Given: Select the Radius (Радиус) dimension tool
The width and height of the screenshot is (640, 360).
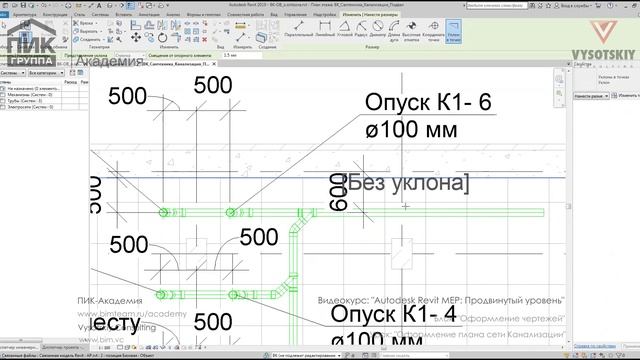Looking at the screenshot, I should [x=361, y=29].
